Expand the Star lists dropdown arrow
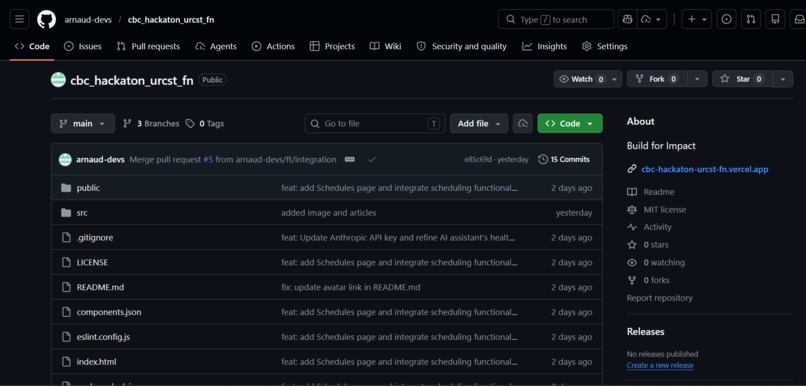The image size is (806, 386). click(x=783, y=79)
